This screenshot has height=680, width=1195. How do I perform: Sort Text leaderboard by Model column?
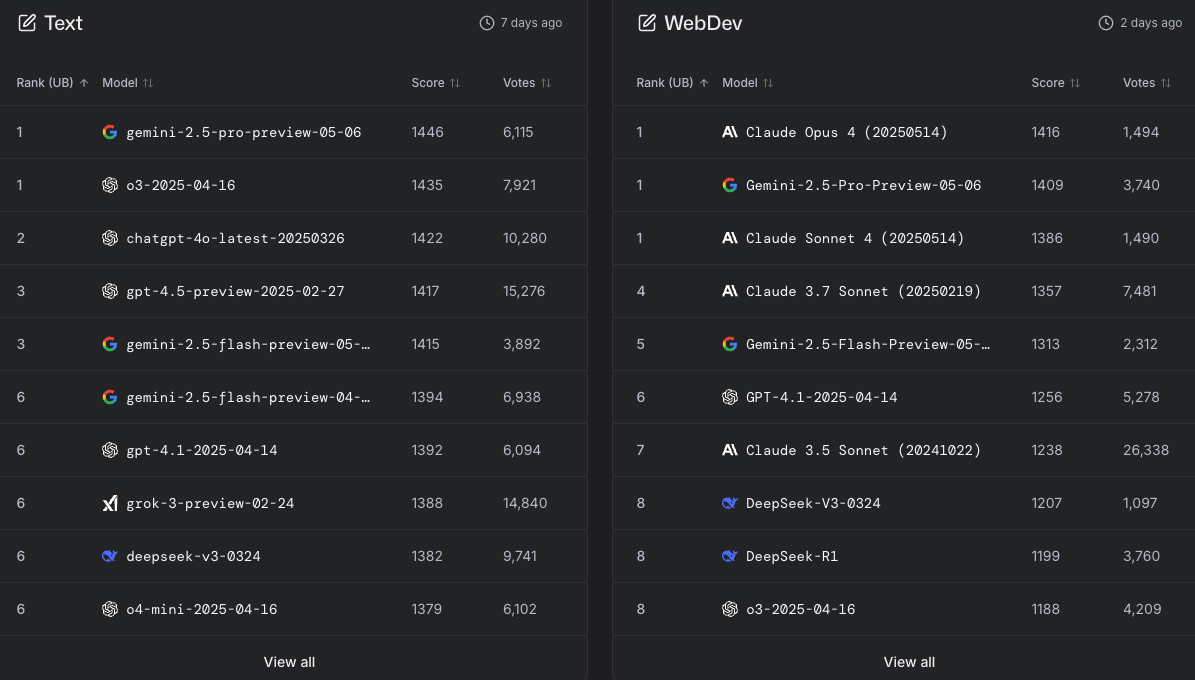(x=127, y=82)
